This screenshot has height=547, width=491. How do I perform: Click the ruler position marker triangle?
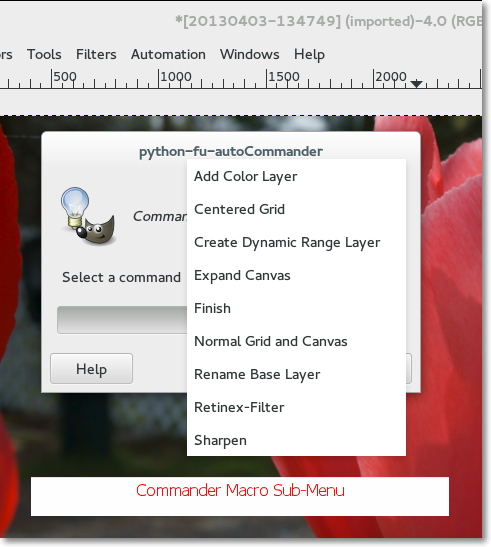coord(416,84)
